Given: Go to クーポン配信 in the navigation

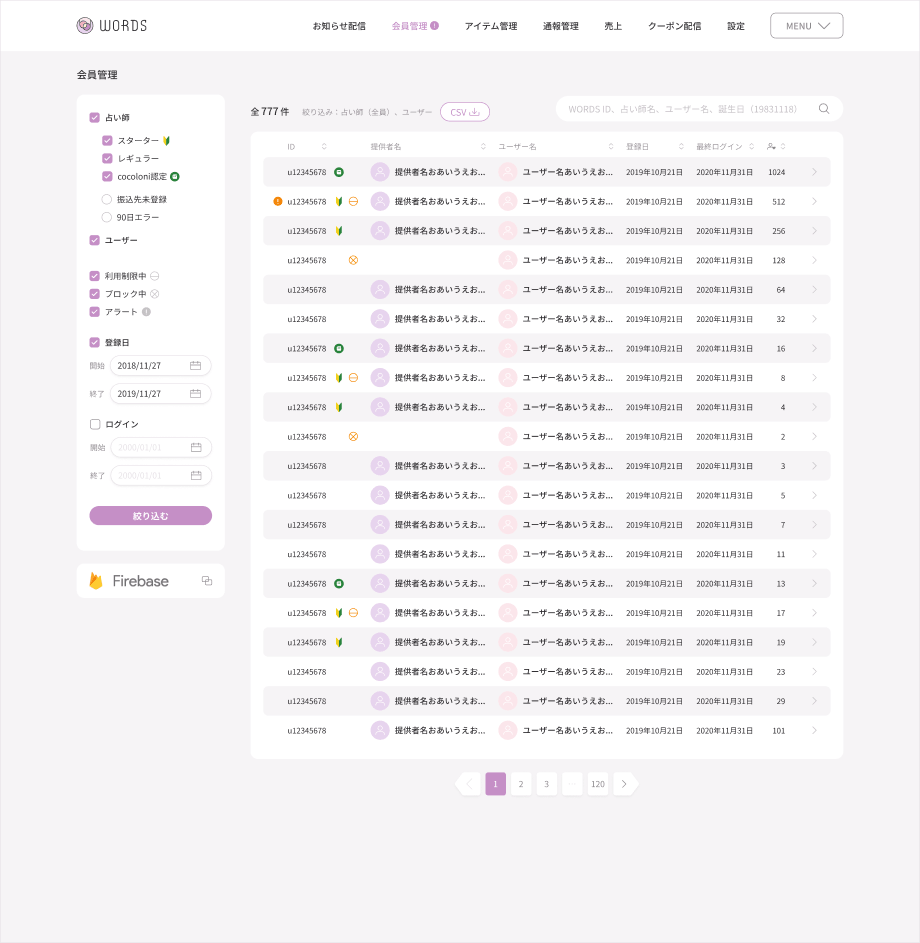Looking at the screenshot, I should click(674, 26).
